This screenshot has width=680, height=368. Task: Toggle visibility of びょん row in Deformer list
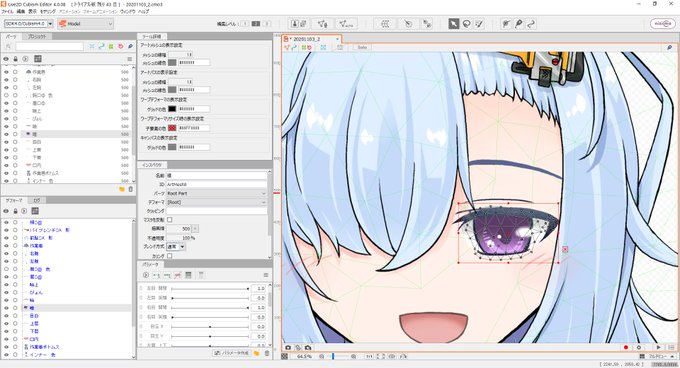click(x=6, y=293)
